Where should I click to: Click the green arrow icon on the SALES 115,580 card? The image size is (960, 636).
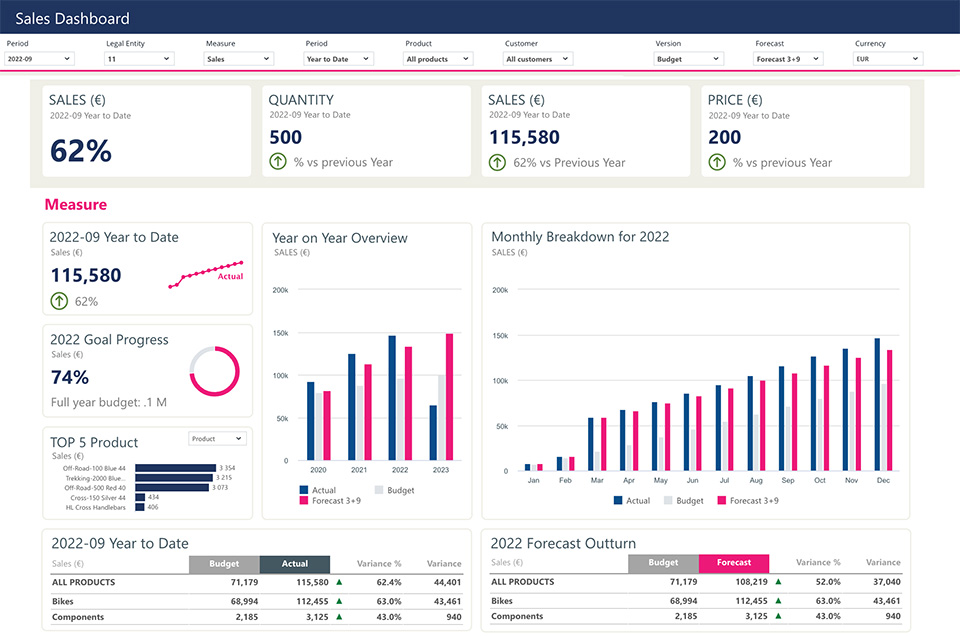pos(497,161)
